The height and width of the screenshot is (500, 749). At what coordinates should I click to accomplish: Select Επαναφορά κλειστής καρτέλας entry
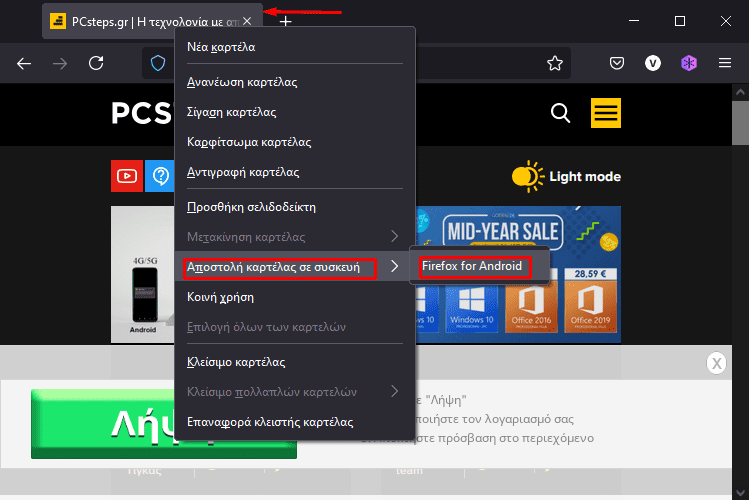pyautogui.click(x=295, y=422)
